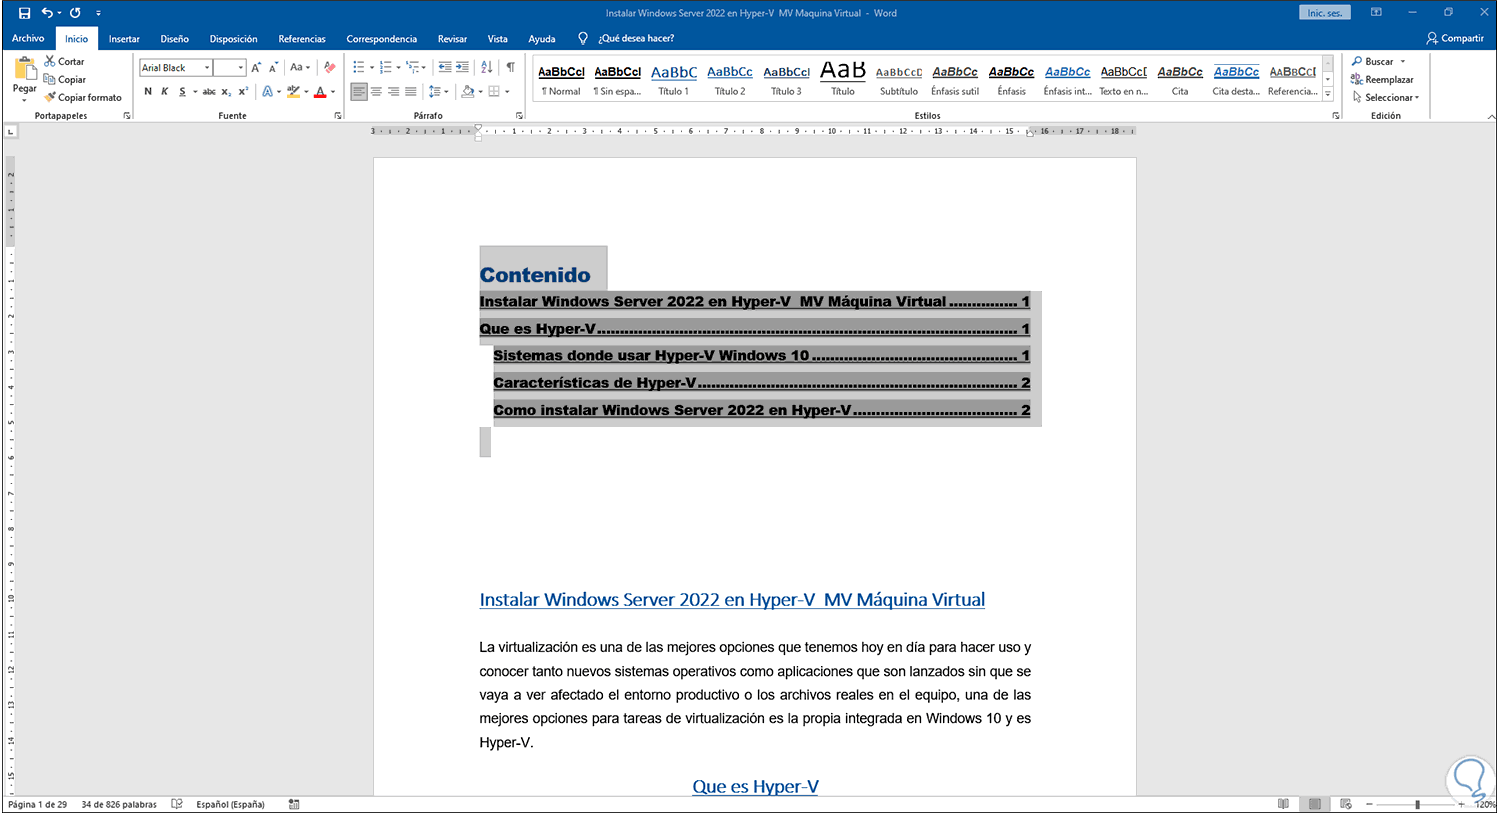
Task: Cut selection with Cortar
Action: coord(64,61)
